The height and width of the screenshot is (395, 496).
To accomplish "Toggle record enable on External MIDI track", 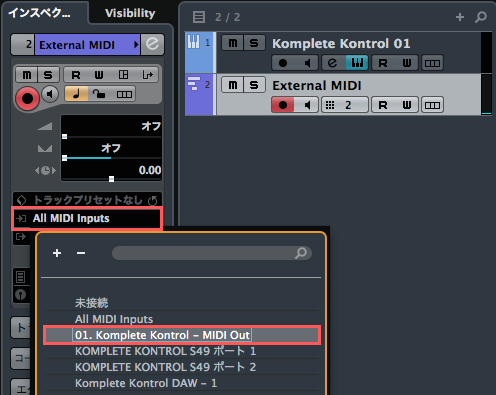I will [283, 105].
